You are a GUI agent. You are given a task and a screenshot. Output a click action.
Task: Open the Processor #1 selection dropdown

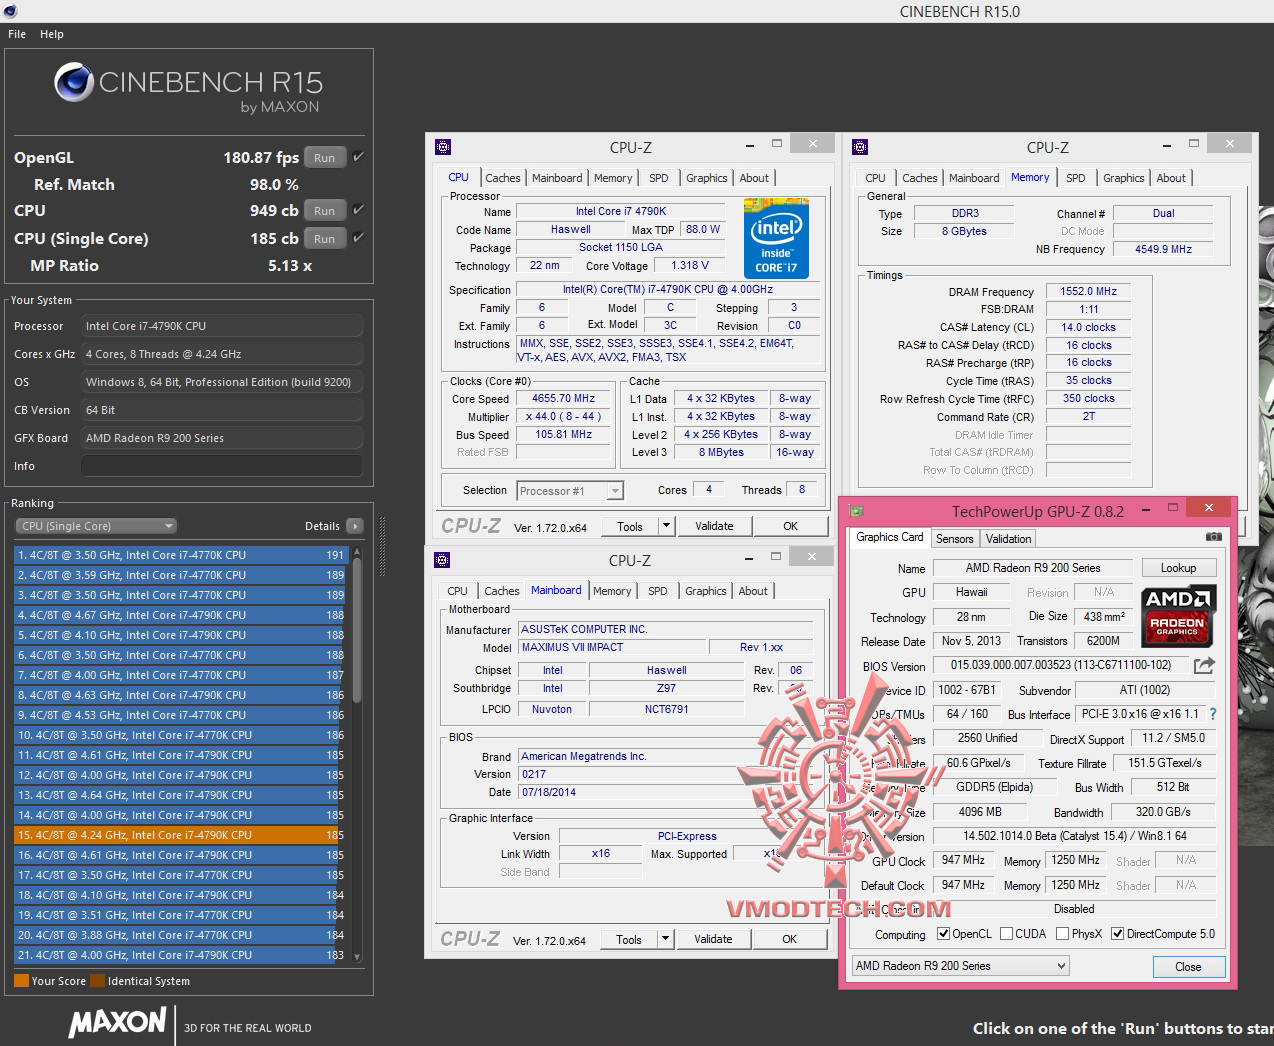point(570,491)
